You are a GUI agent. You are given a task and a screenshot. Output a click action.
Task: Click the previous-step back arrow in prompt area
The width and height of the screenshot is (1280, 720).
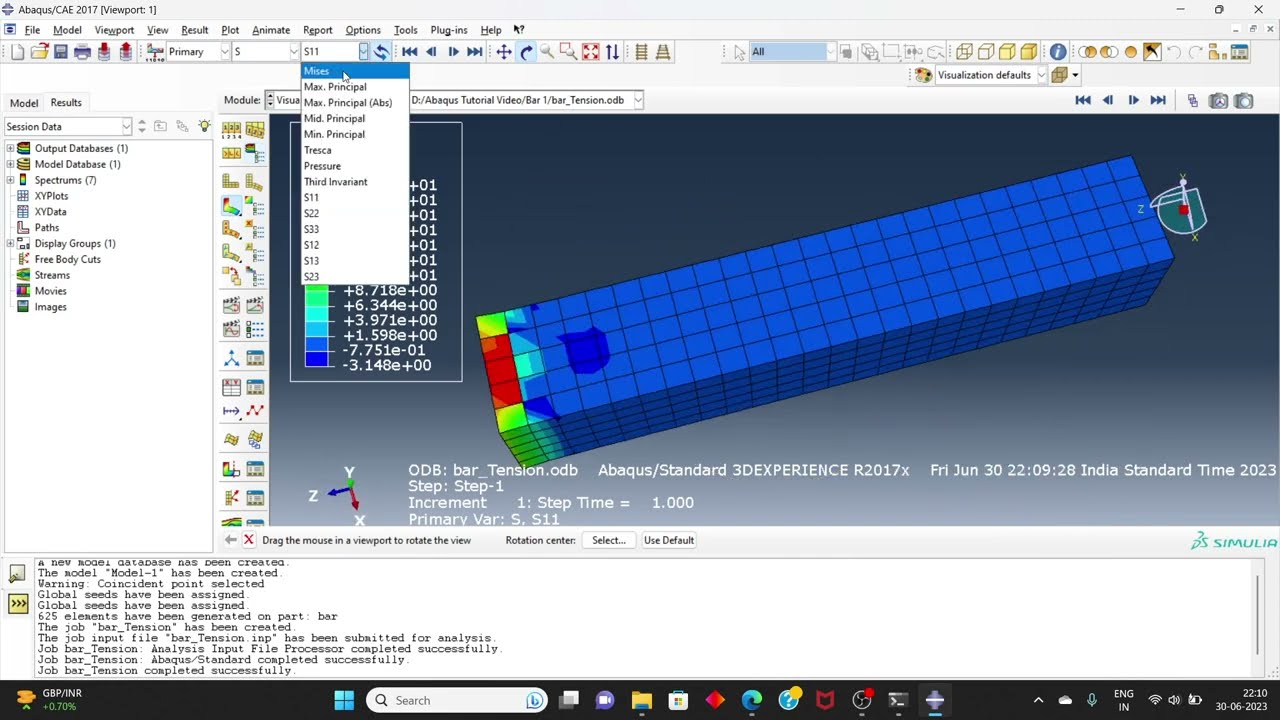pos(231,540)
